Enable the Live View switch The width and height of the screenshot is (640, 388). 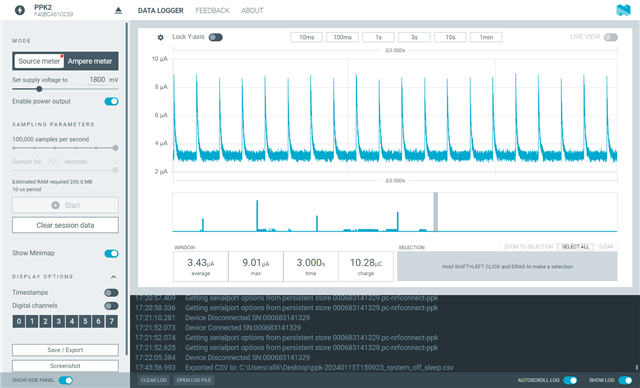611,38
